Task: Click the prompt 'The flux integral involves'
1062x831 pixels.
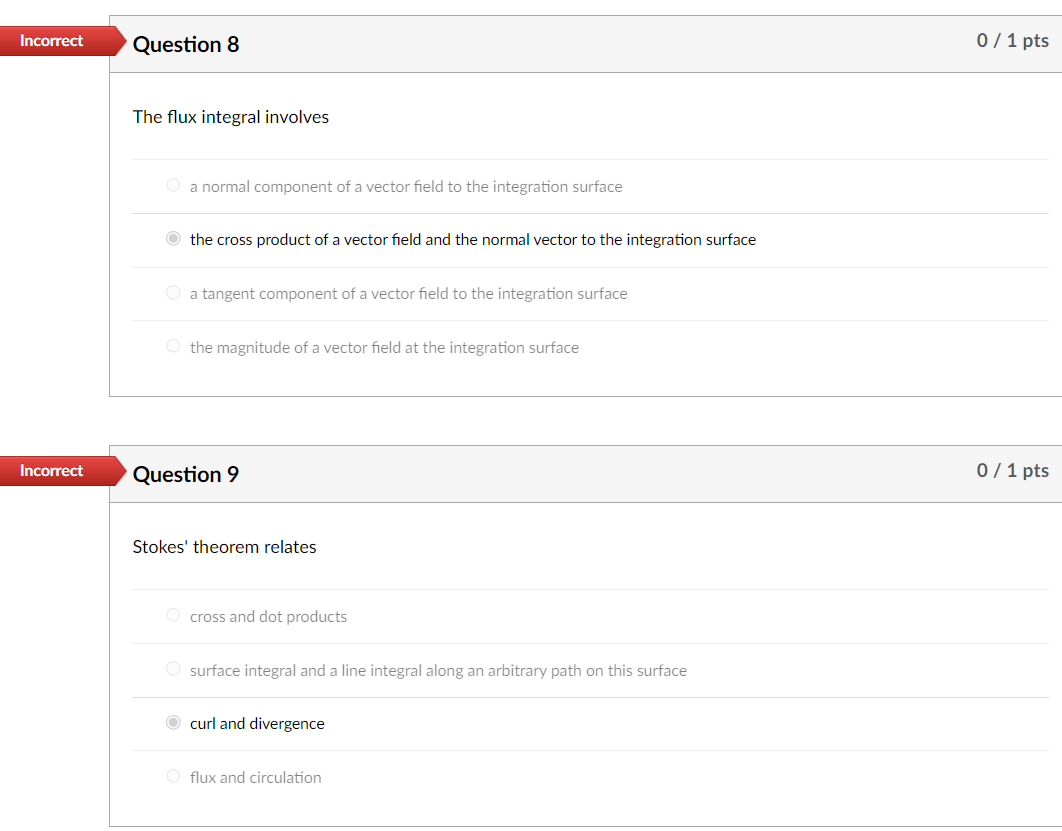Action: click(x=231, y=117)
